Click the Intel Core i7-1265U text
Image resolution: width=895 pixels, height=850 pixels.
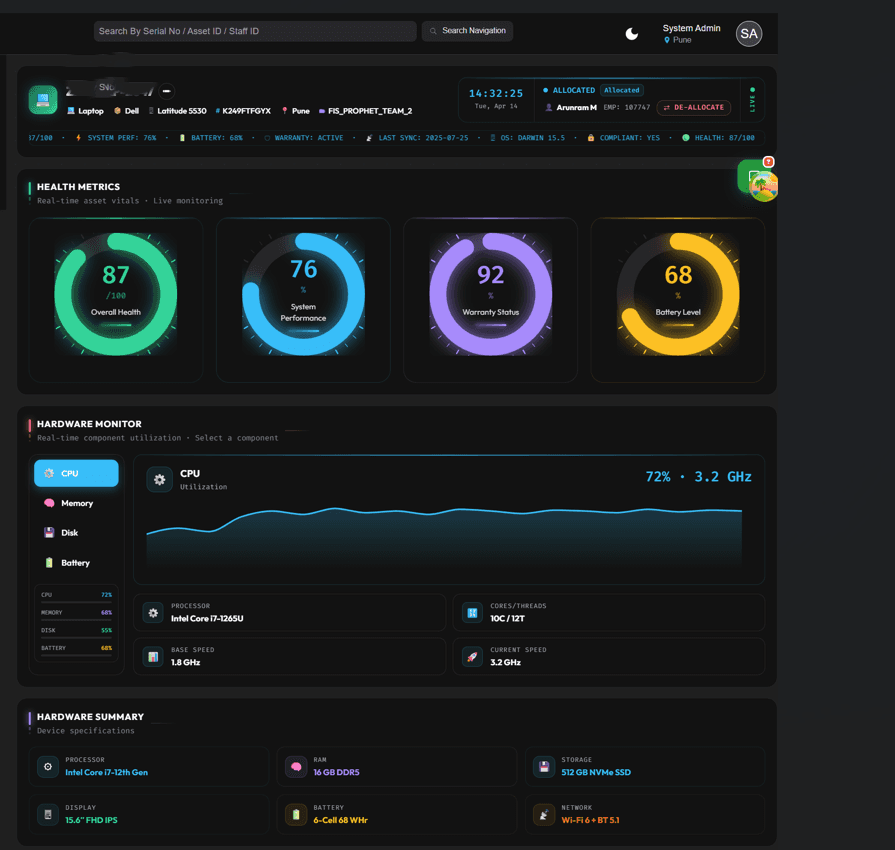click(x=207, y=618)
